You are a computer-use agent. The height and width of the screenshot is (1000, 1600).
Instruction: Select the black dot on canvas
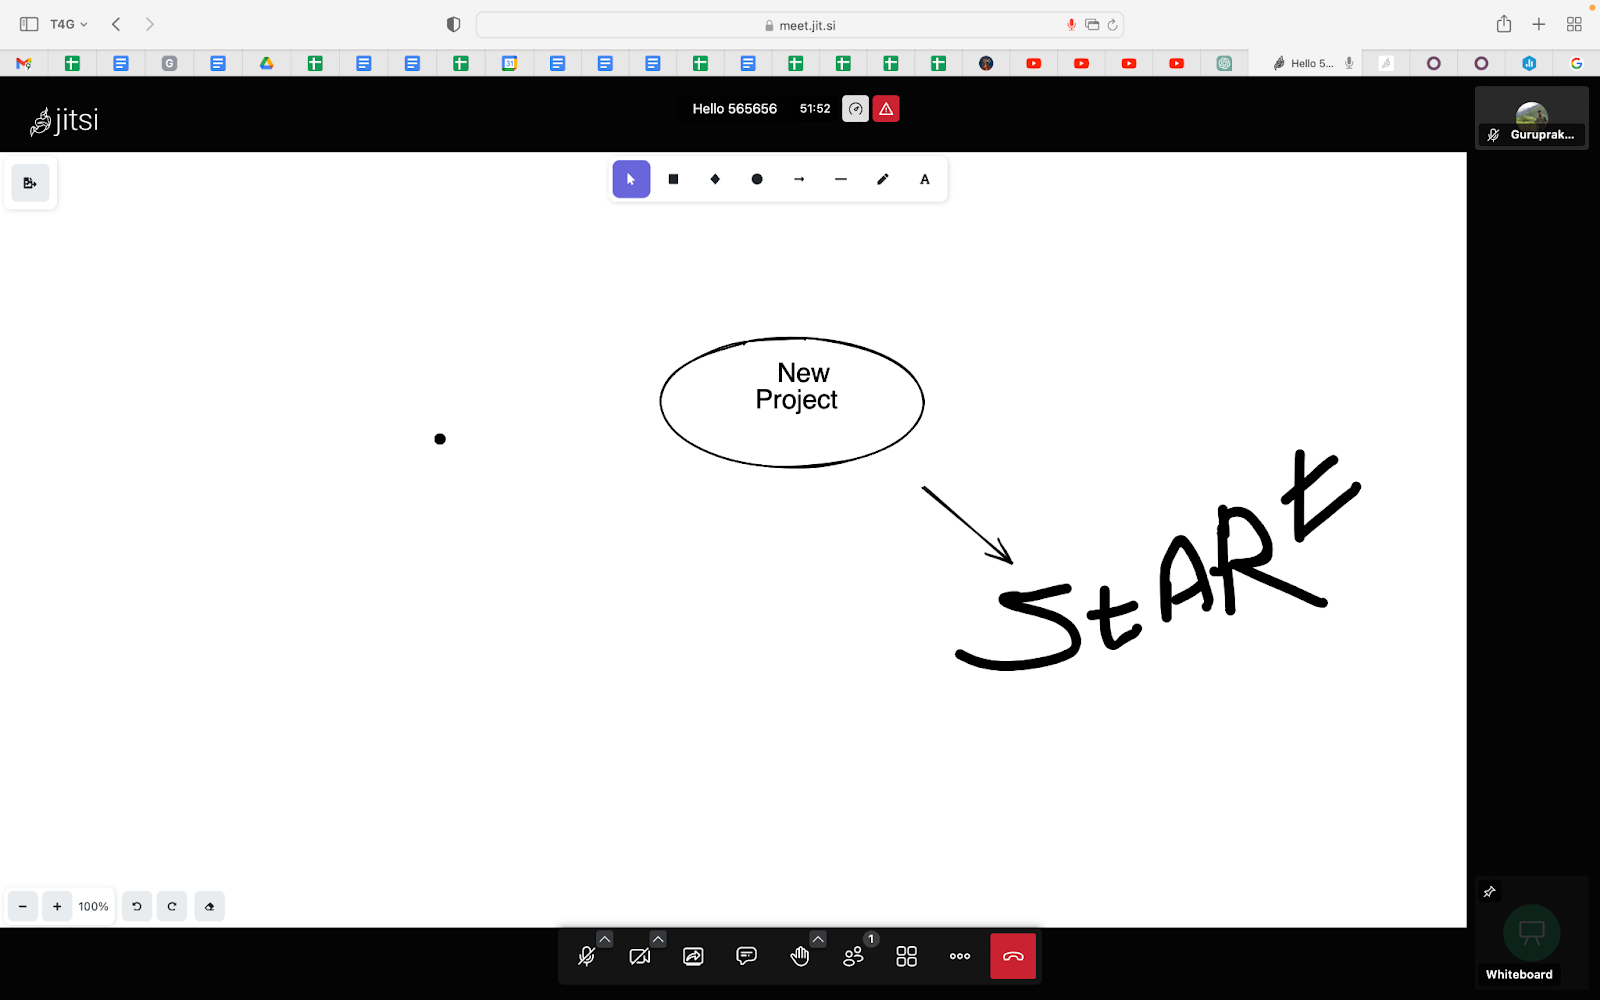tap(440, 439)
